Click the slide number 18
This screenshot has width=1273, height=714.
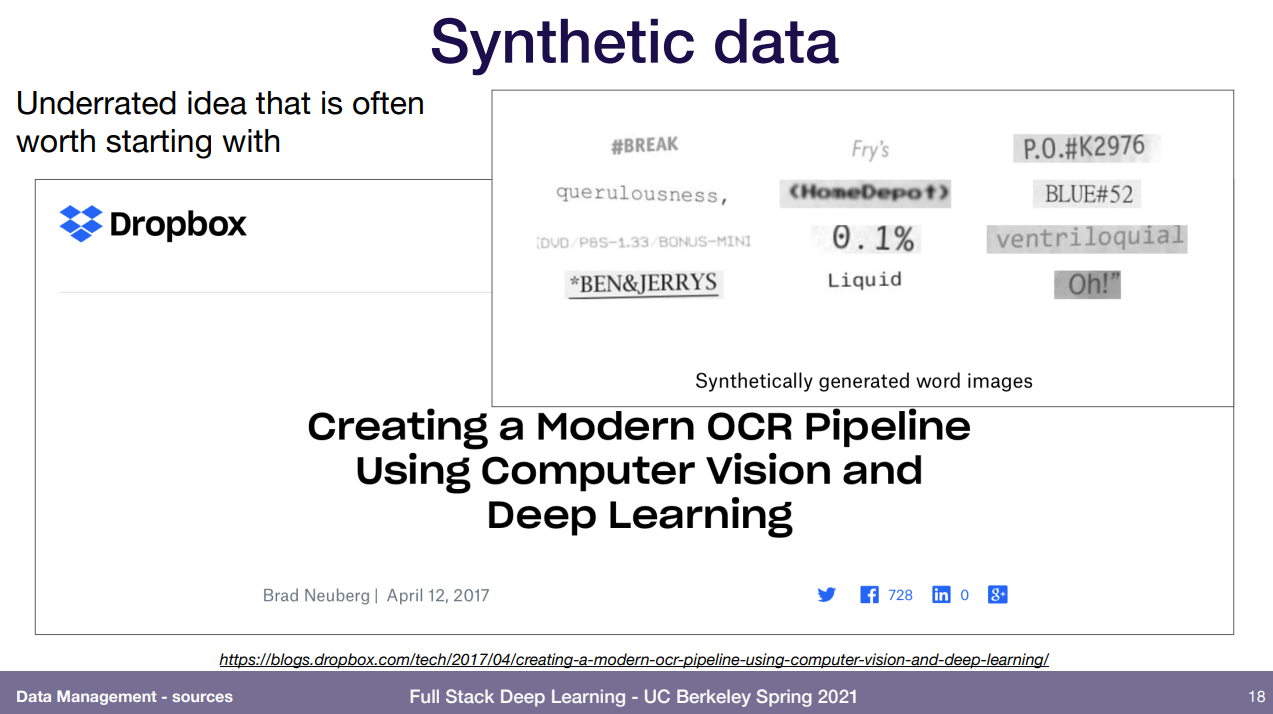tap(1257, 696)
